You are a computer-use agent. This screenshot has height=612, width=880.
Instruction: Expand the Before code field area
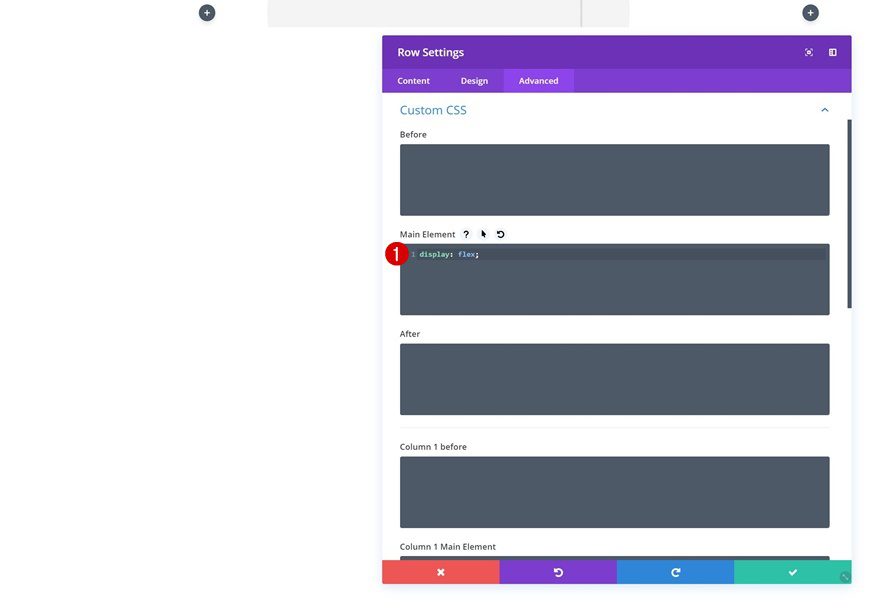(x=614, y=179)
